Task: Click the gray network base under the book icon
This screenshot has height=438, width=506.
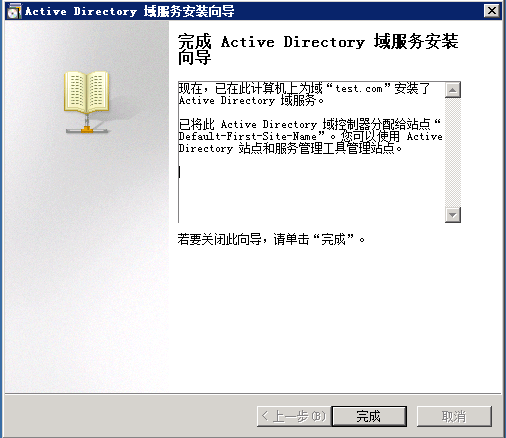Action: point(87,130)
